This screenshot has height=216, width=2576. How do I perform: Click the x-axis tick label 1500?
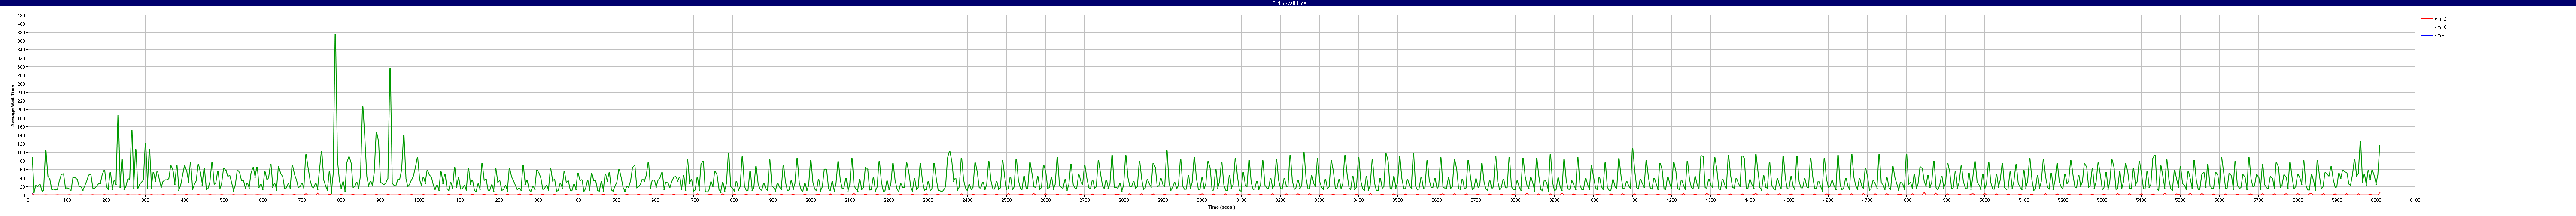pyautogui.click(x=615, y=200)
